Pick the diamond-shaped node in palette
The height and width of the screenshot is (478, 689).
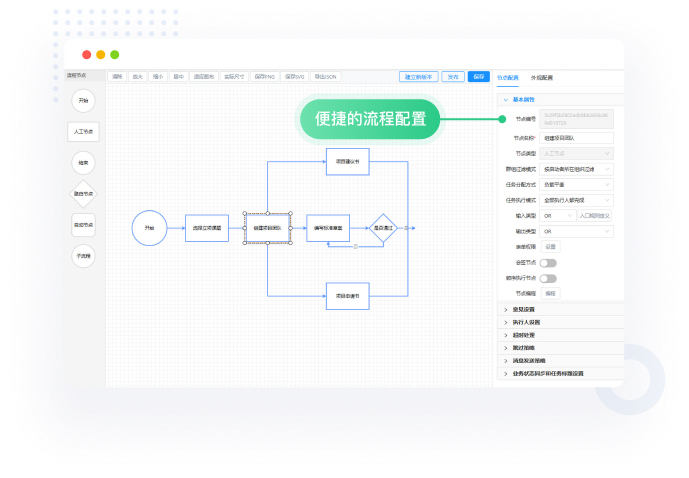[x=84, y=194]
